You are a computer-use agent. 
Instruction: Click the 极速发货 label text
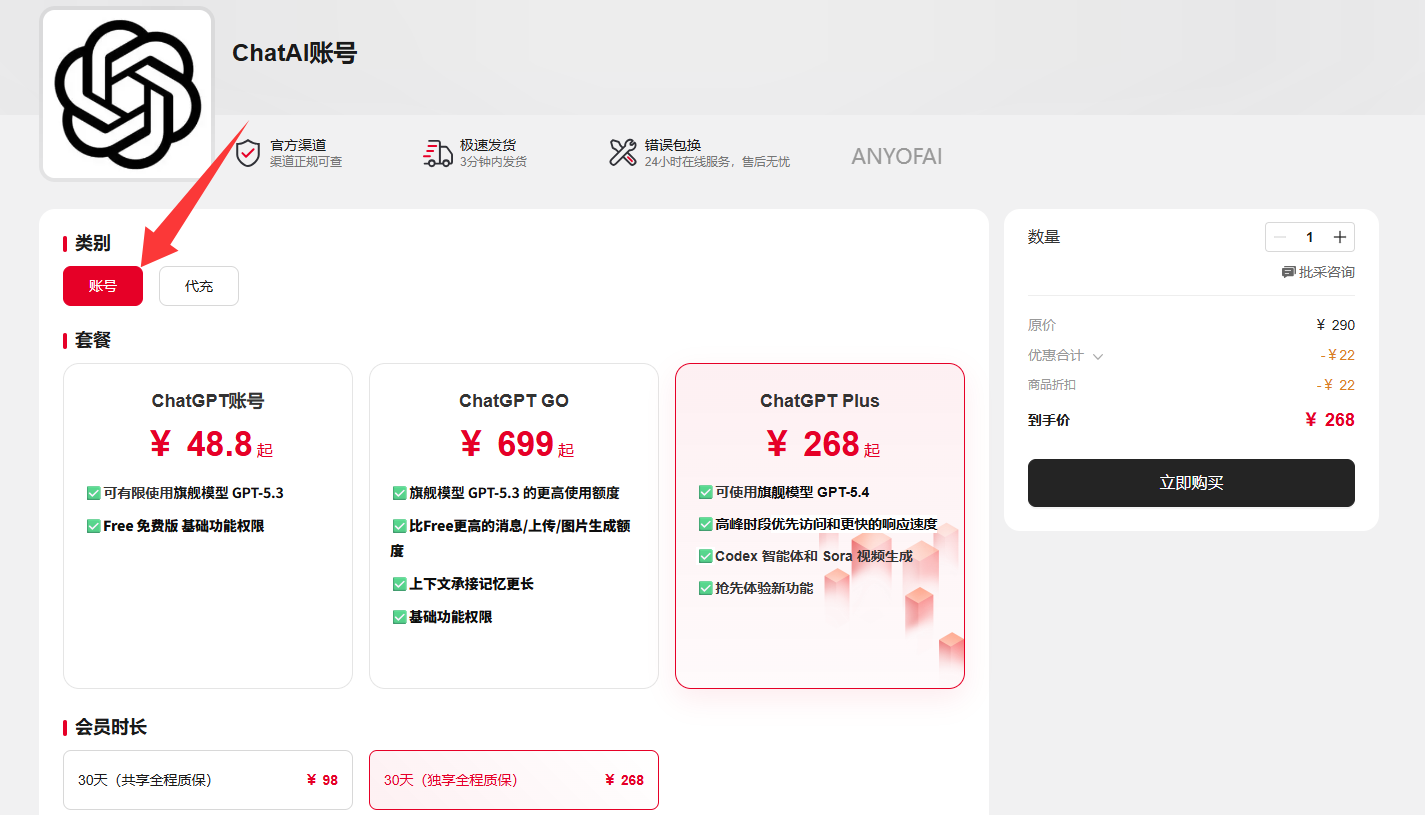tap(488, 145)
